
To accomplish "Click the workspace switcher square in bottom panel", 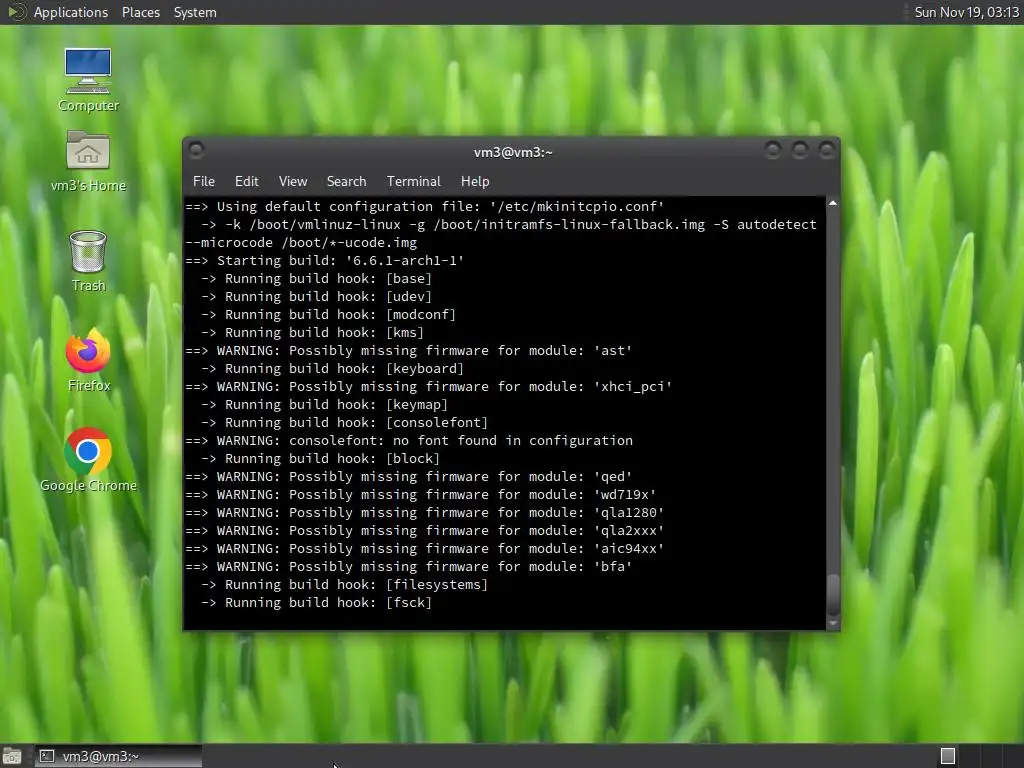I will (x=948, y=756).
